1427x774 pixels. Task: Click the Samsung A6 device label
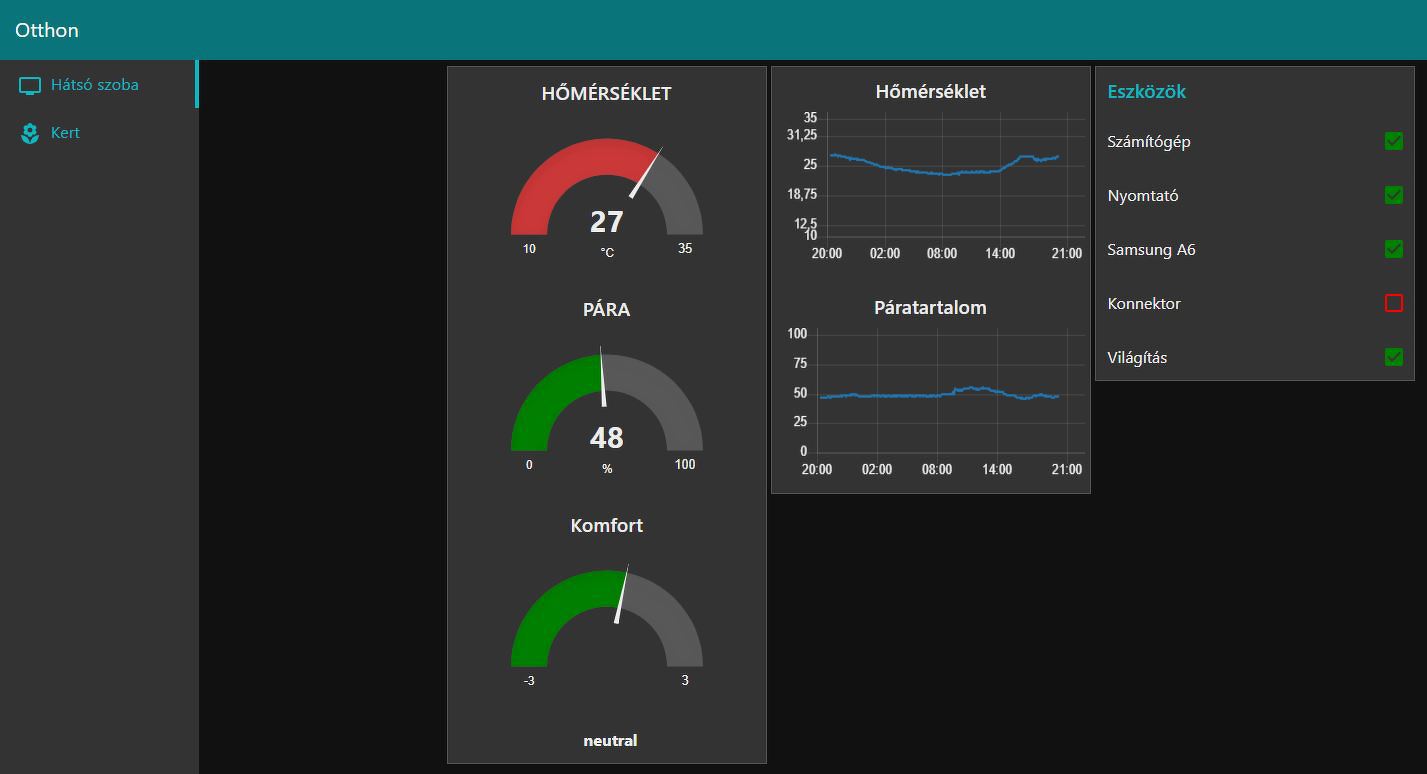[1151, 250]
